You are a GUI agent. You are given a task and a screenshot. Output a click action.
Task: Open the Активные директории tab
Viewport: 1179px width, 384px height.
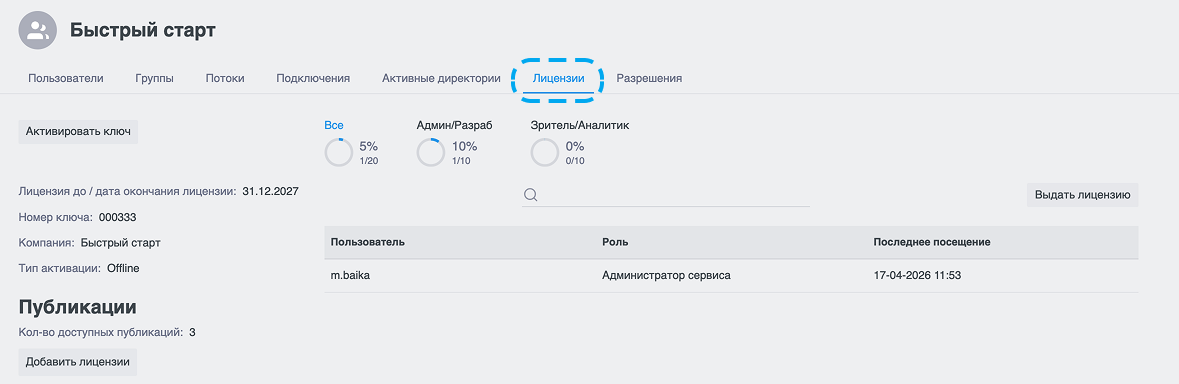(441, 78)
